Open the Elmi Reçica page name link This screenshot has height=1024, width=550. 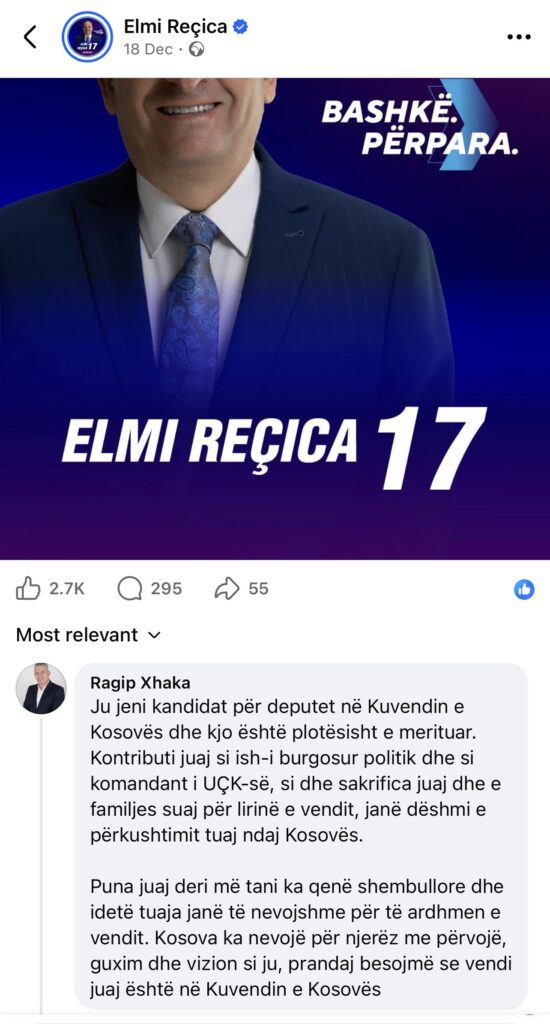[x=176, y=27]
